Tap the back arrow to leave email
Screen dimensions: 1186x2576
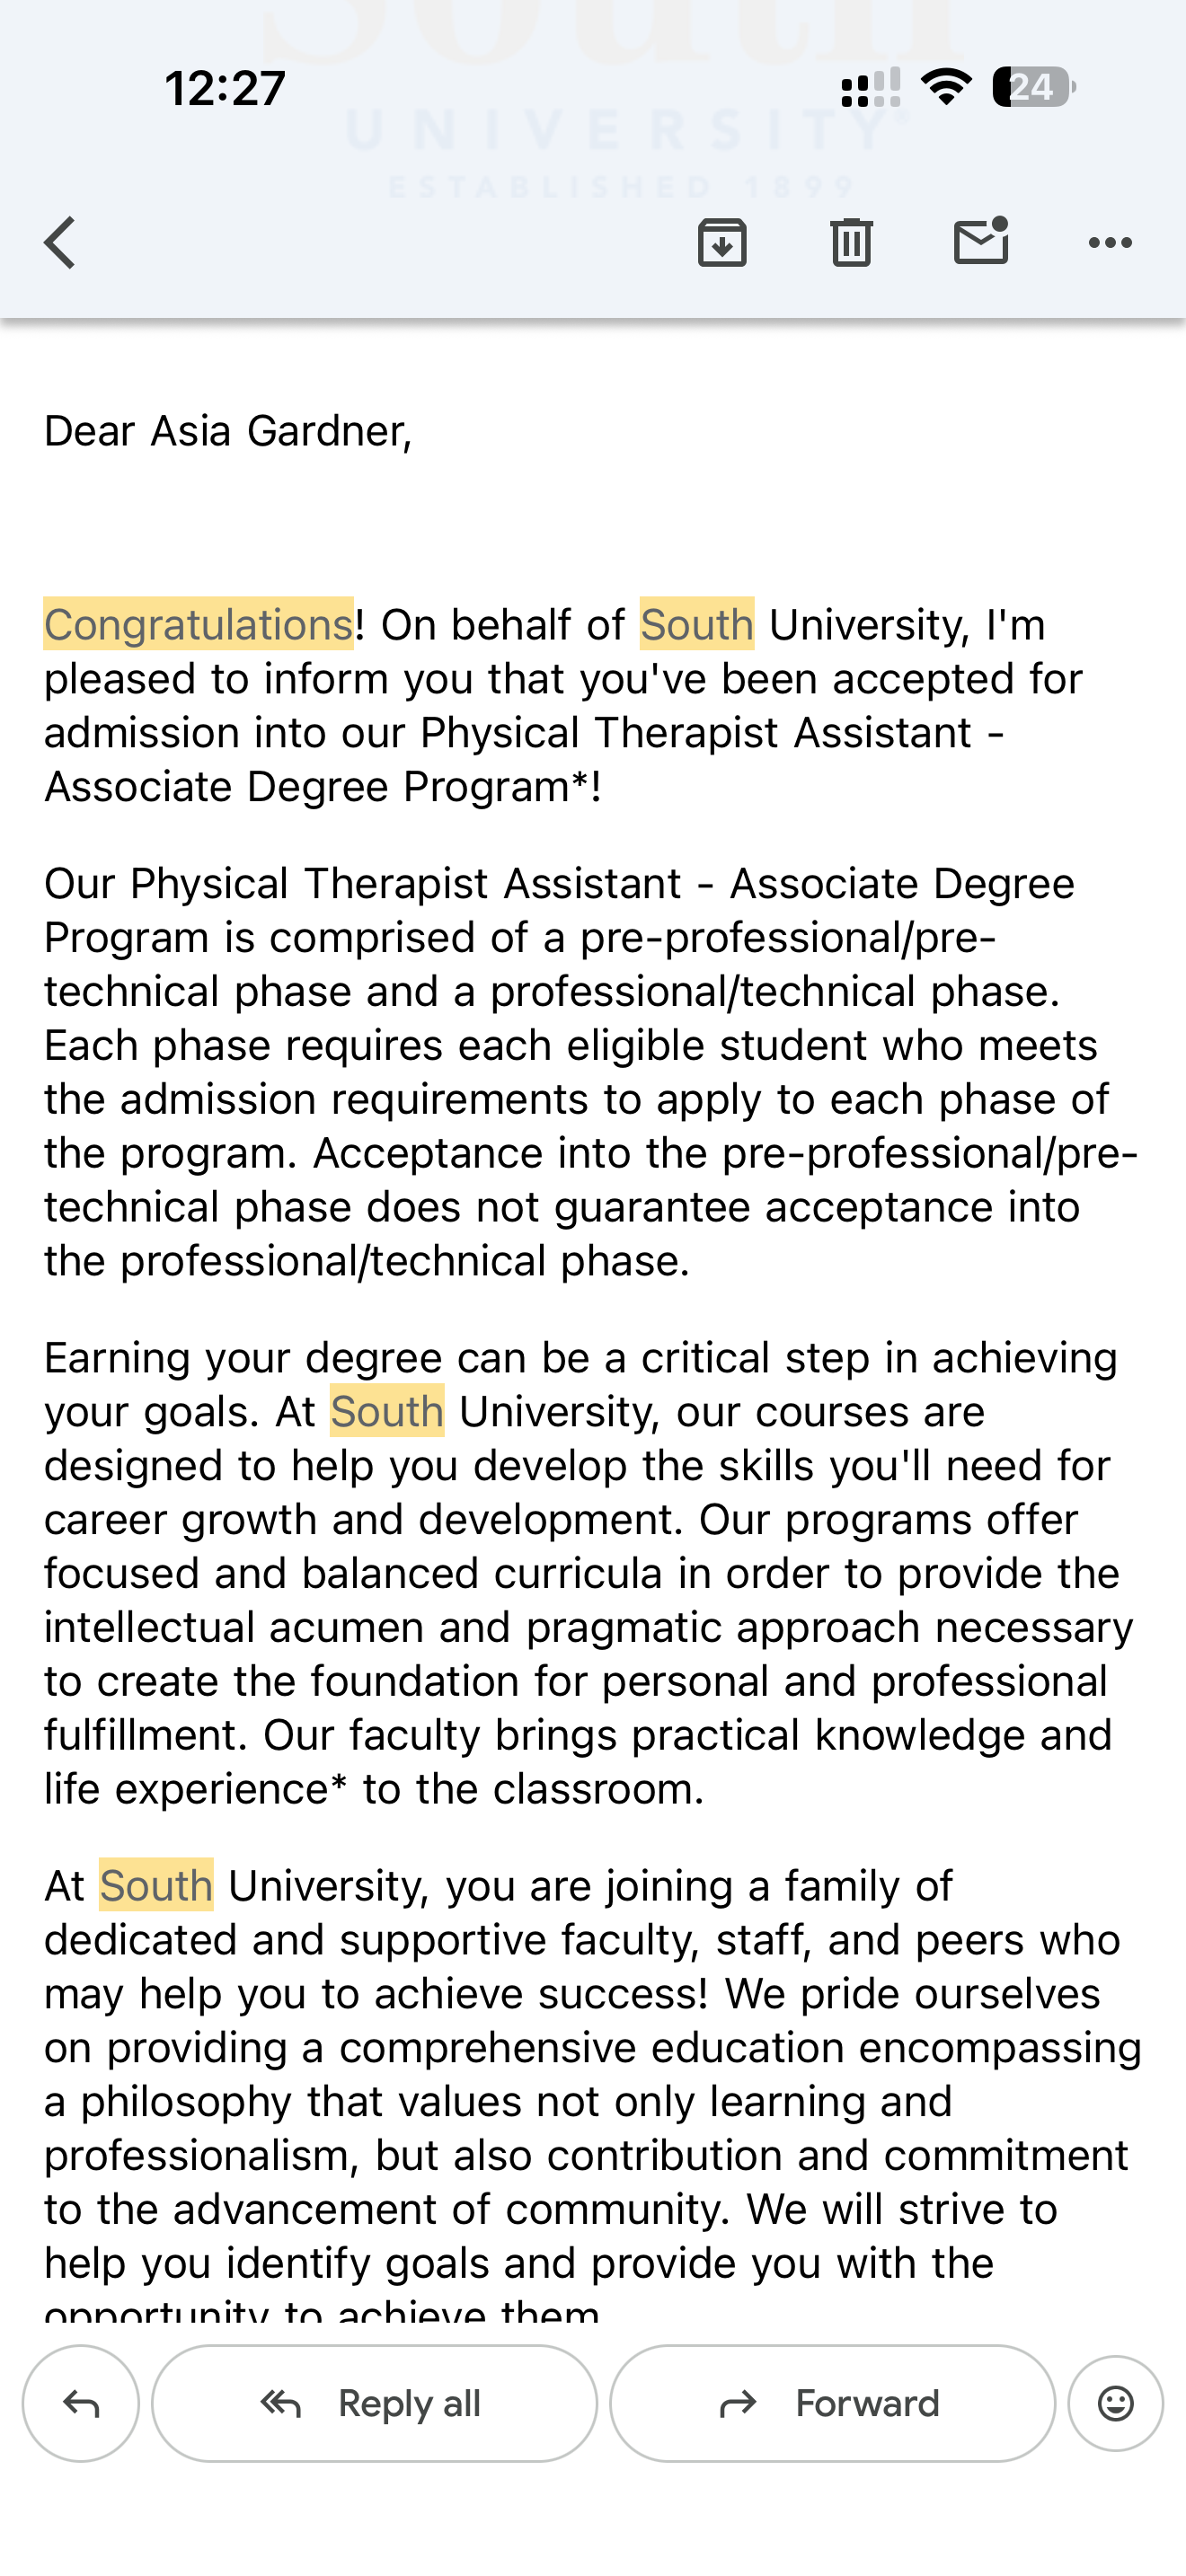(x=60, y=243)
